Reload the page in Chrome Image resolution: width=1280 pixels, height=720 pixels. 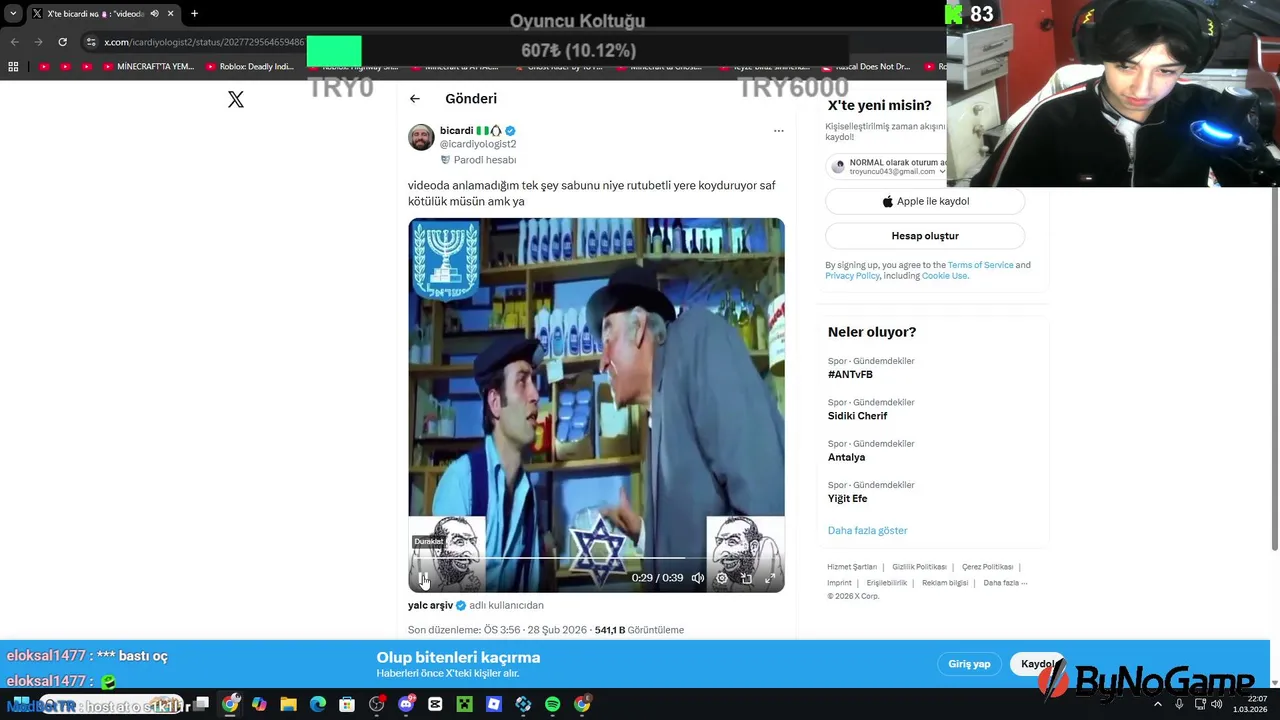[x=62, y=42]
